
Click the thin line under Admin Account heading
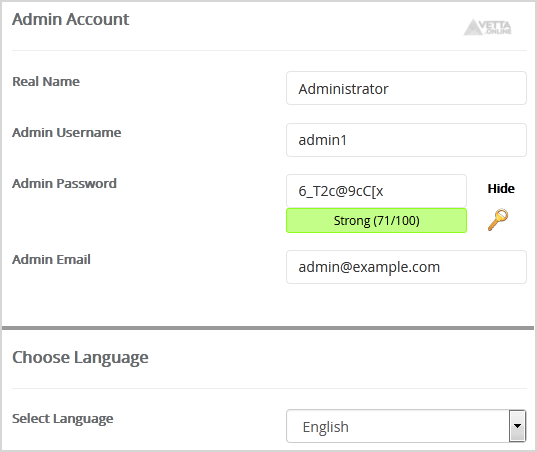[x=269, y=51]
